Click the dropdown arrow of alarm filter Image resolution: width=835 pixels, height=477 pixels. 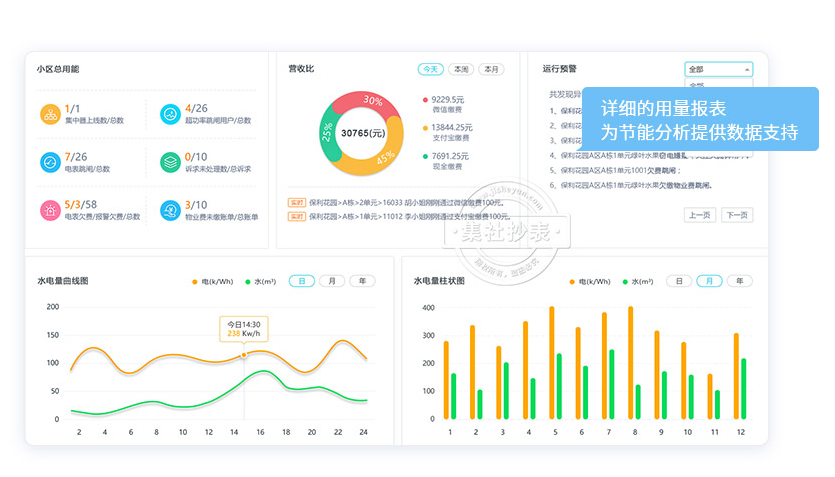pyautogui.click(x=746, y=69)
